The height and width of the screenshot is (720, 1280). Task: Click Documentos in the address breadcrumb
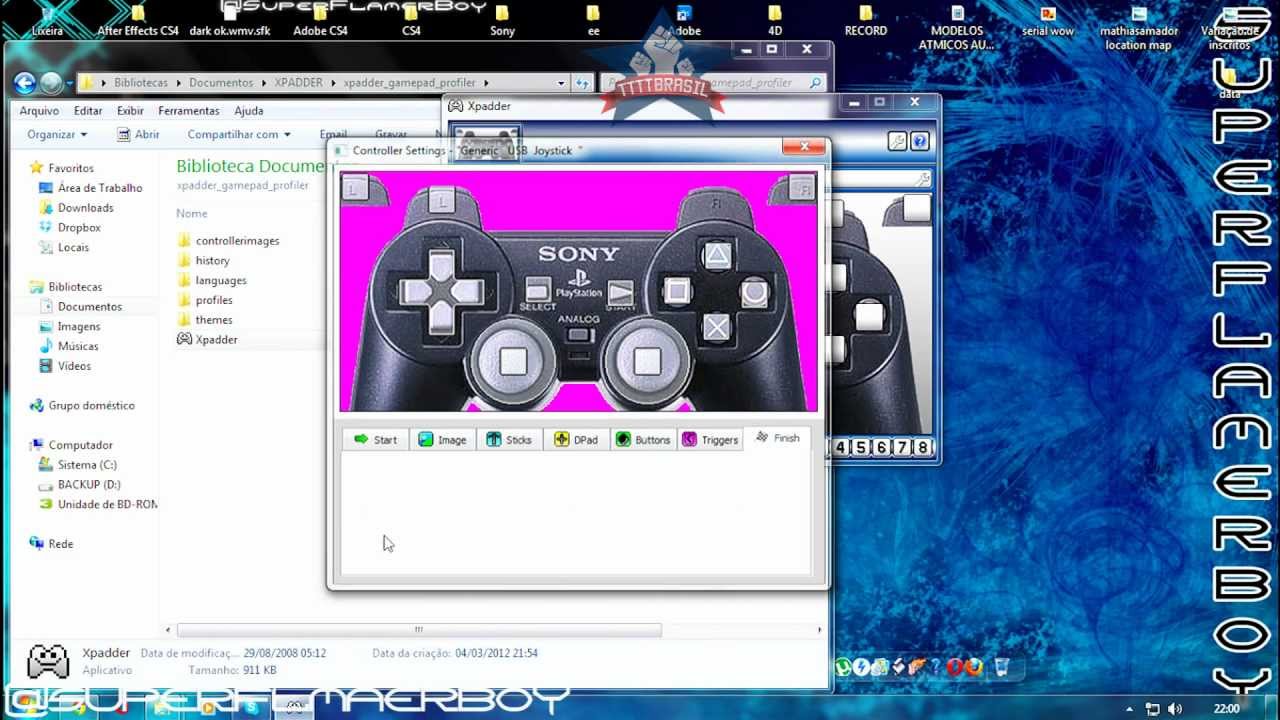(x=221, y=83)
